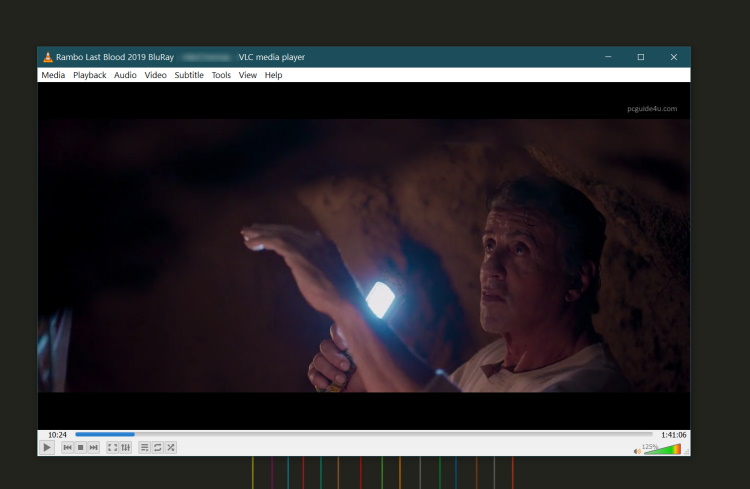Expand the Subtitle menu
Image resolution: width=750 pixels, height=489 pixels.
[x=189, y=75]
